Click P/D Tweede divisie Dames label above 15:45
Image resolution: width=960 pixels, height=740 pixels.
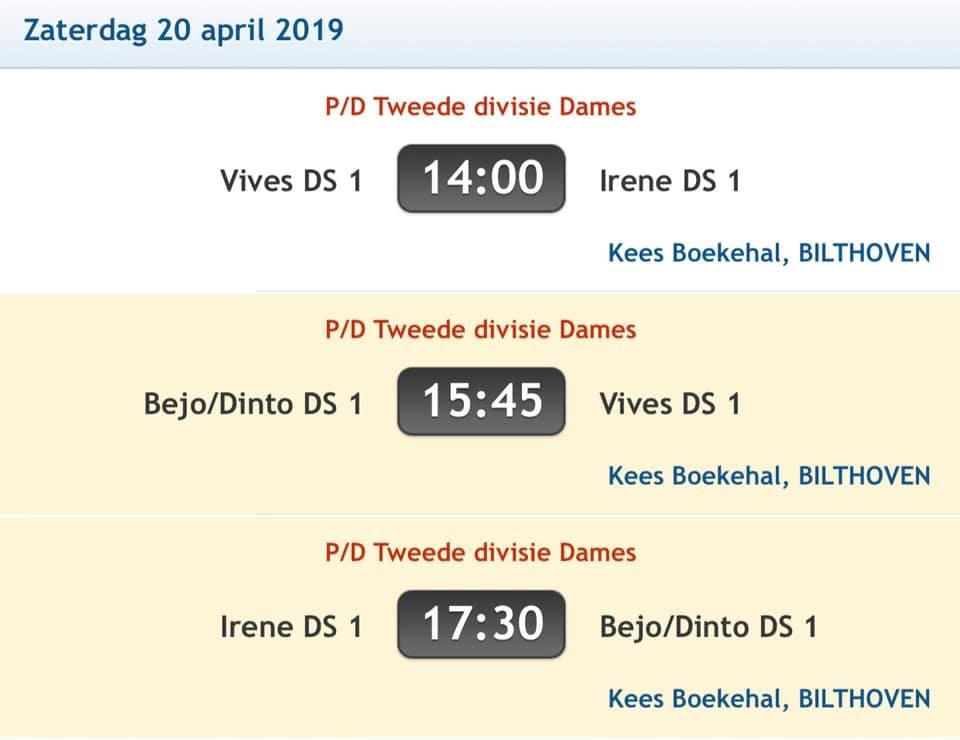(480, 329)
